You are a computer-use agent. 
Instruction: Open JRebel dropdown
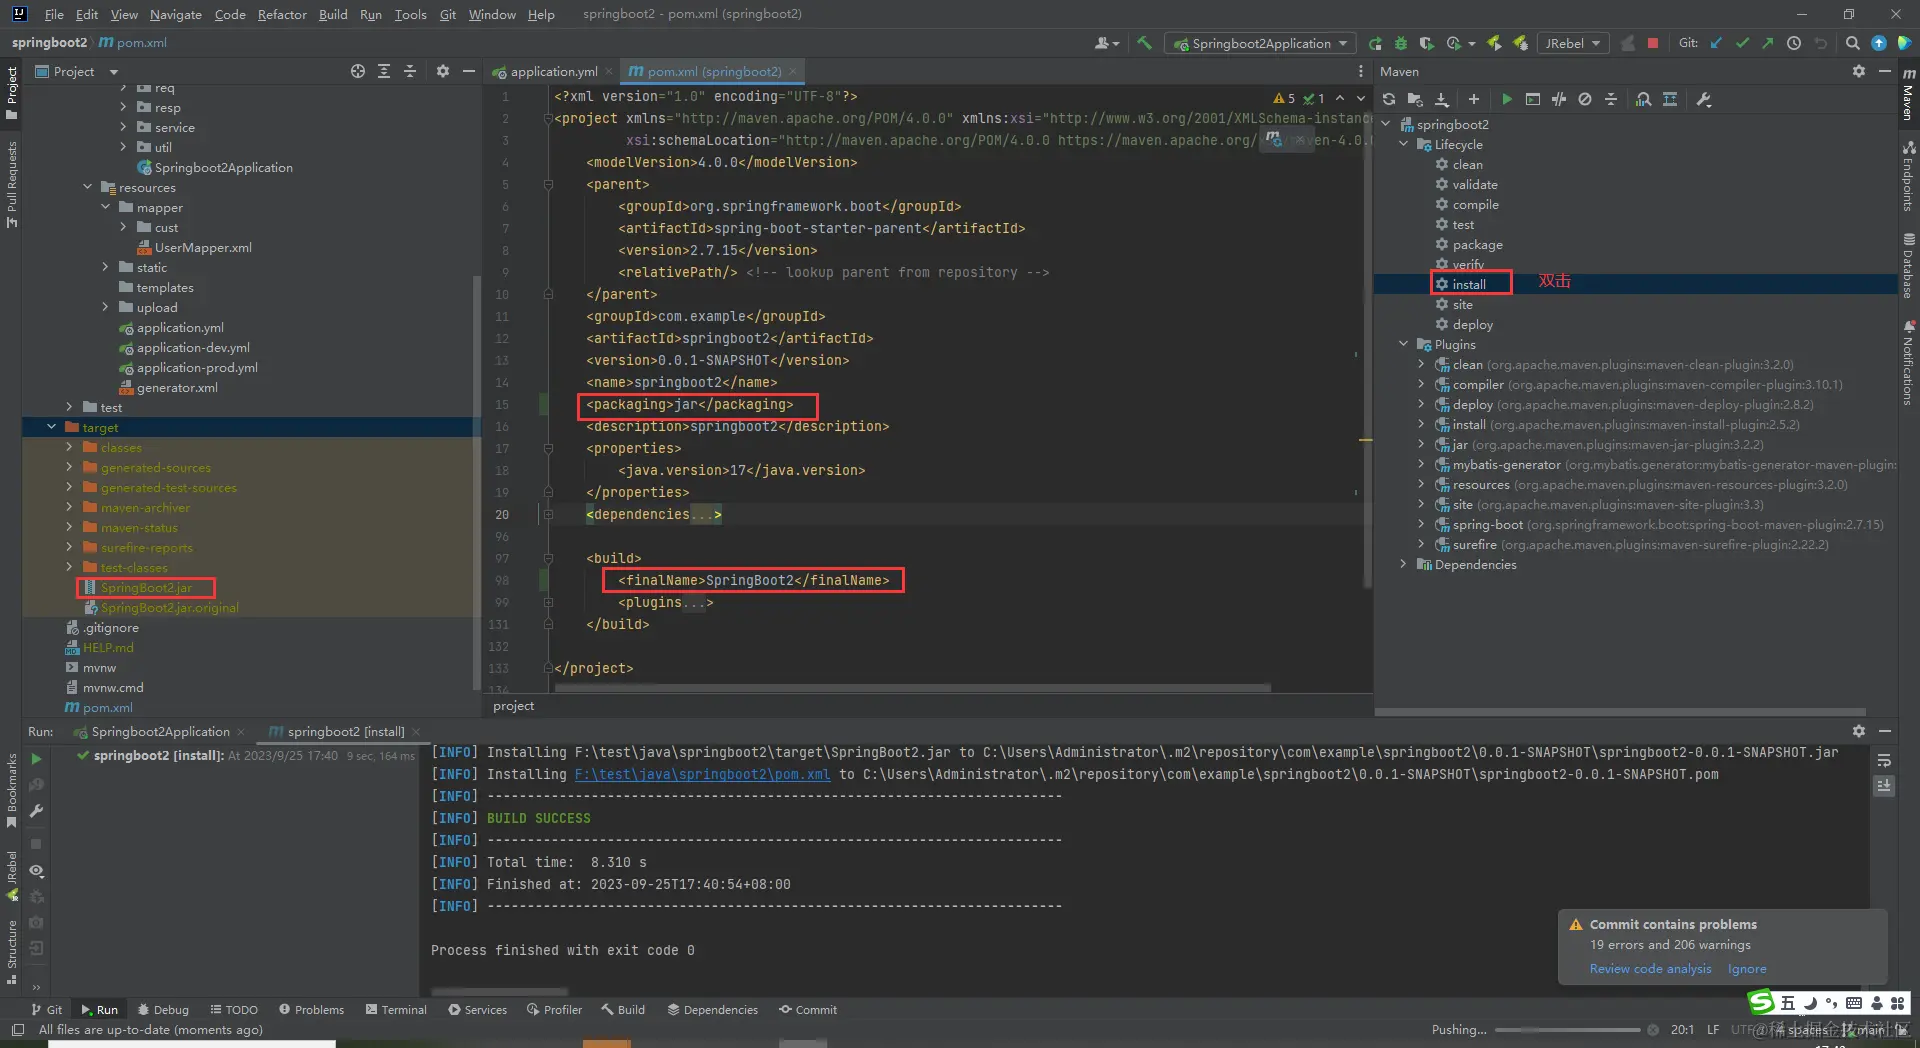[1573, 43]
